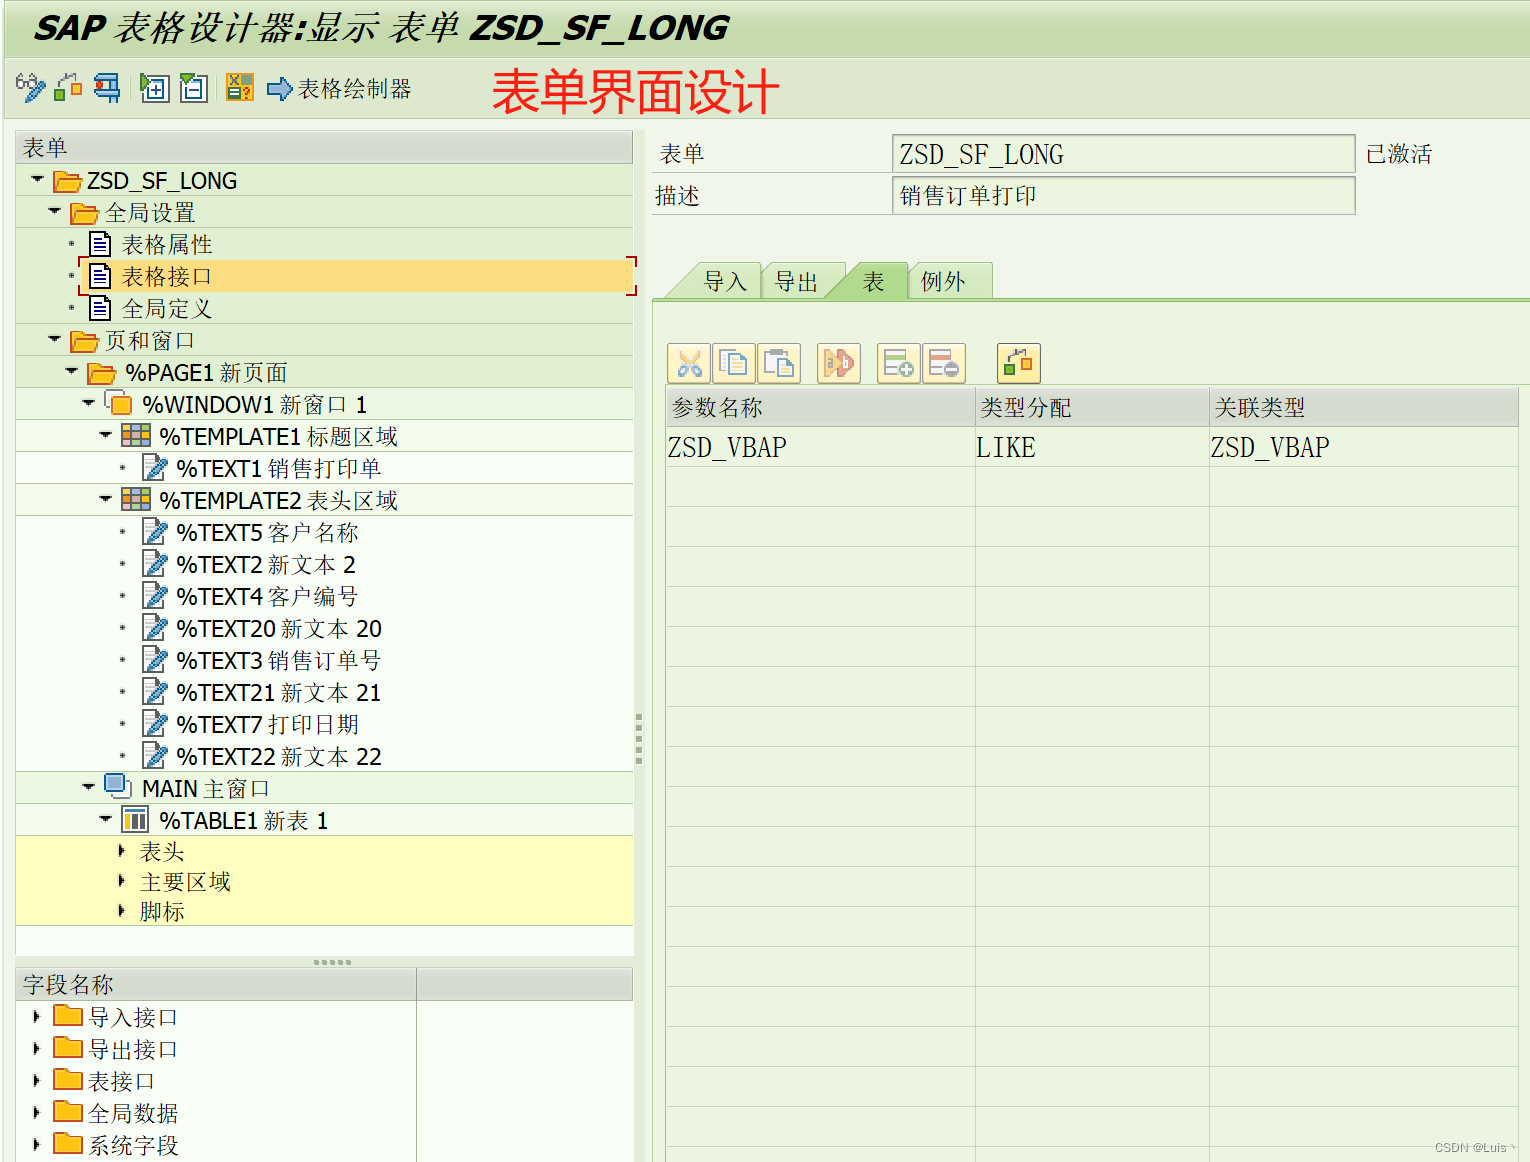Click the display/change toggle toolbar icon

coord(31,88)
